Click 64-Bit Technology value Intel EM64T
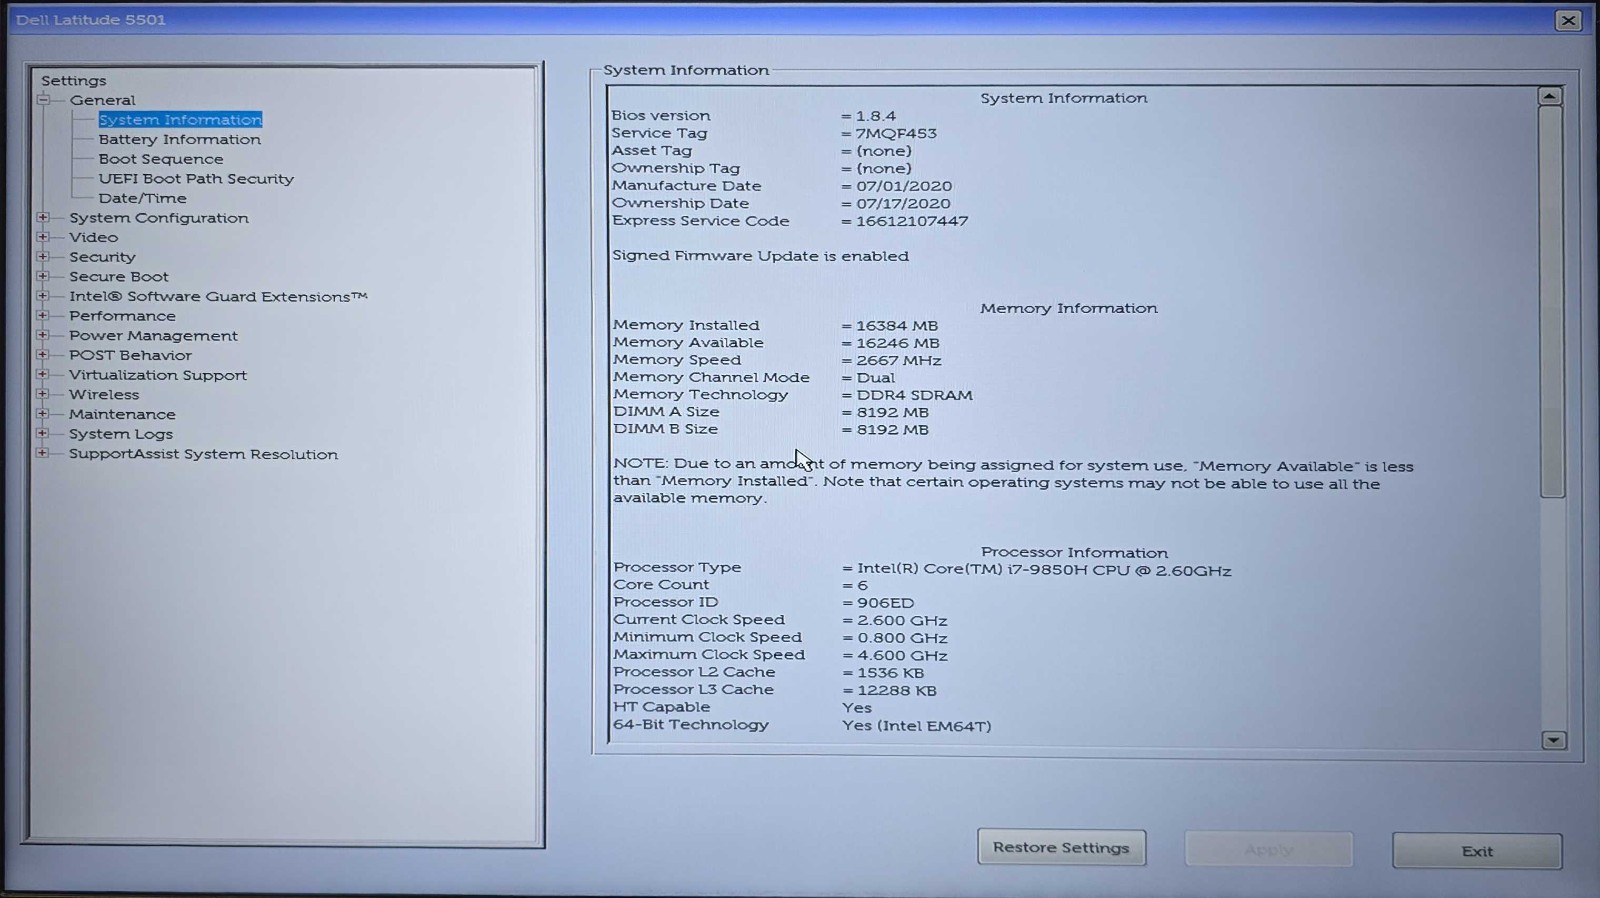The width and height of the screenshot is (1600, 898). pyautogui.click(x=917, y=726)
